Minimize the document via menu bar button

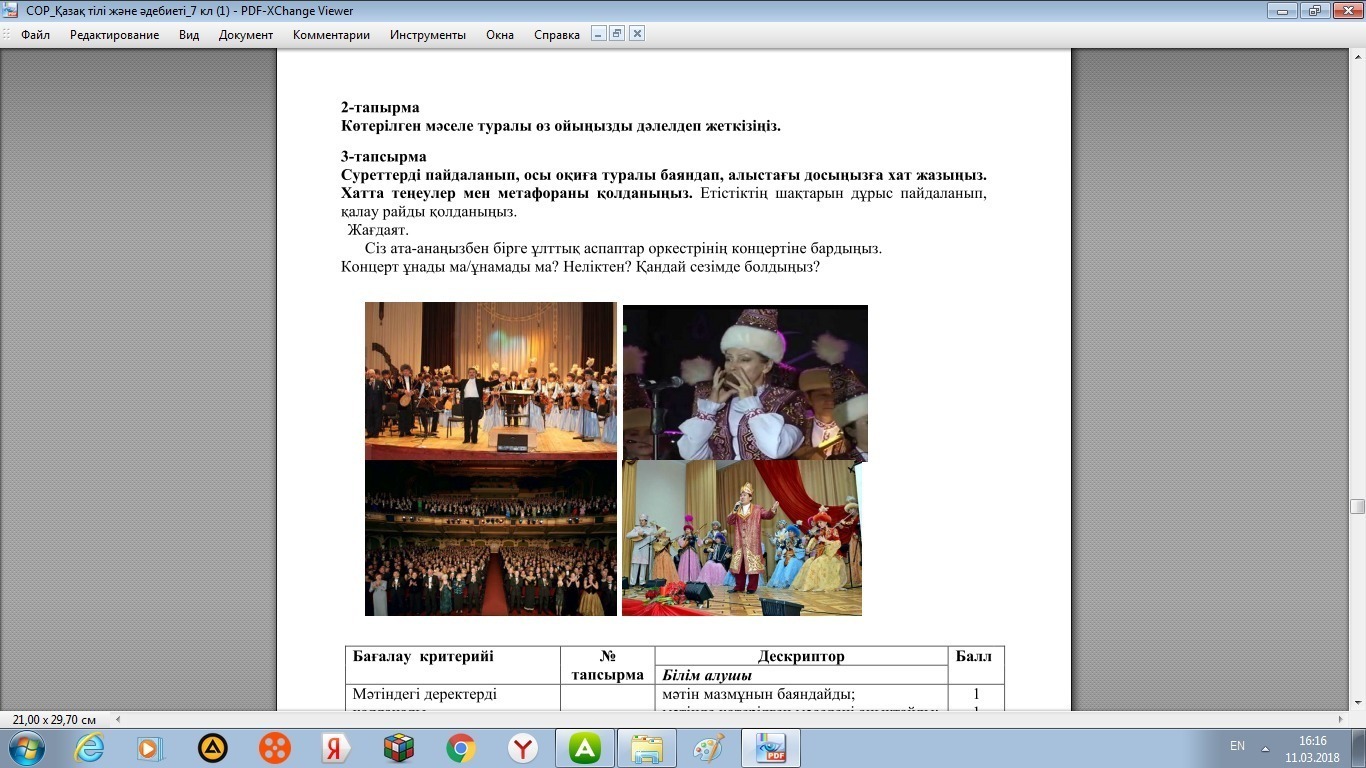(x=599, y=33)
